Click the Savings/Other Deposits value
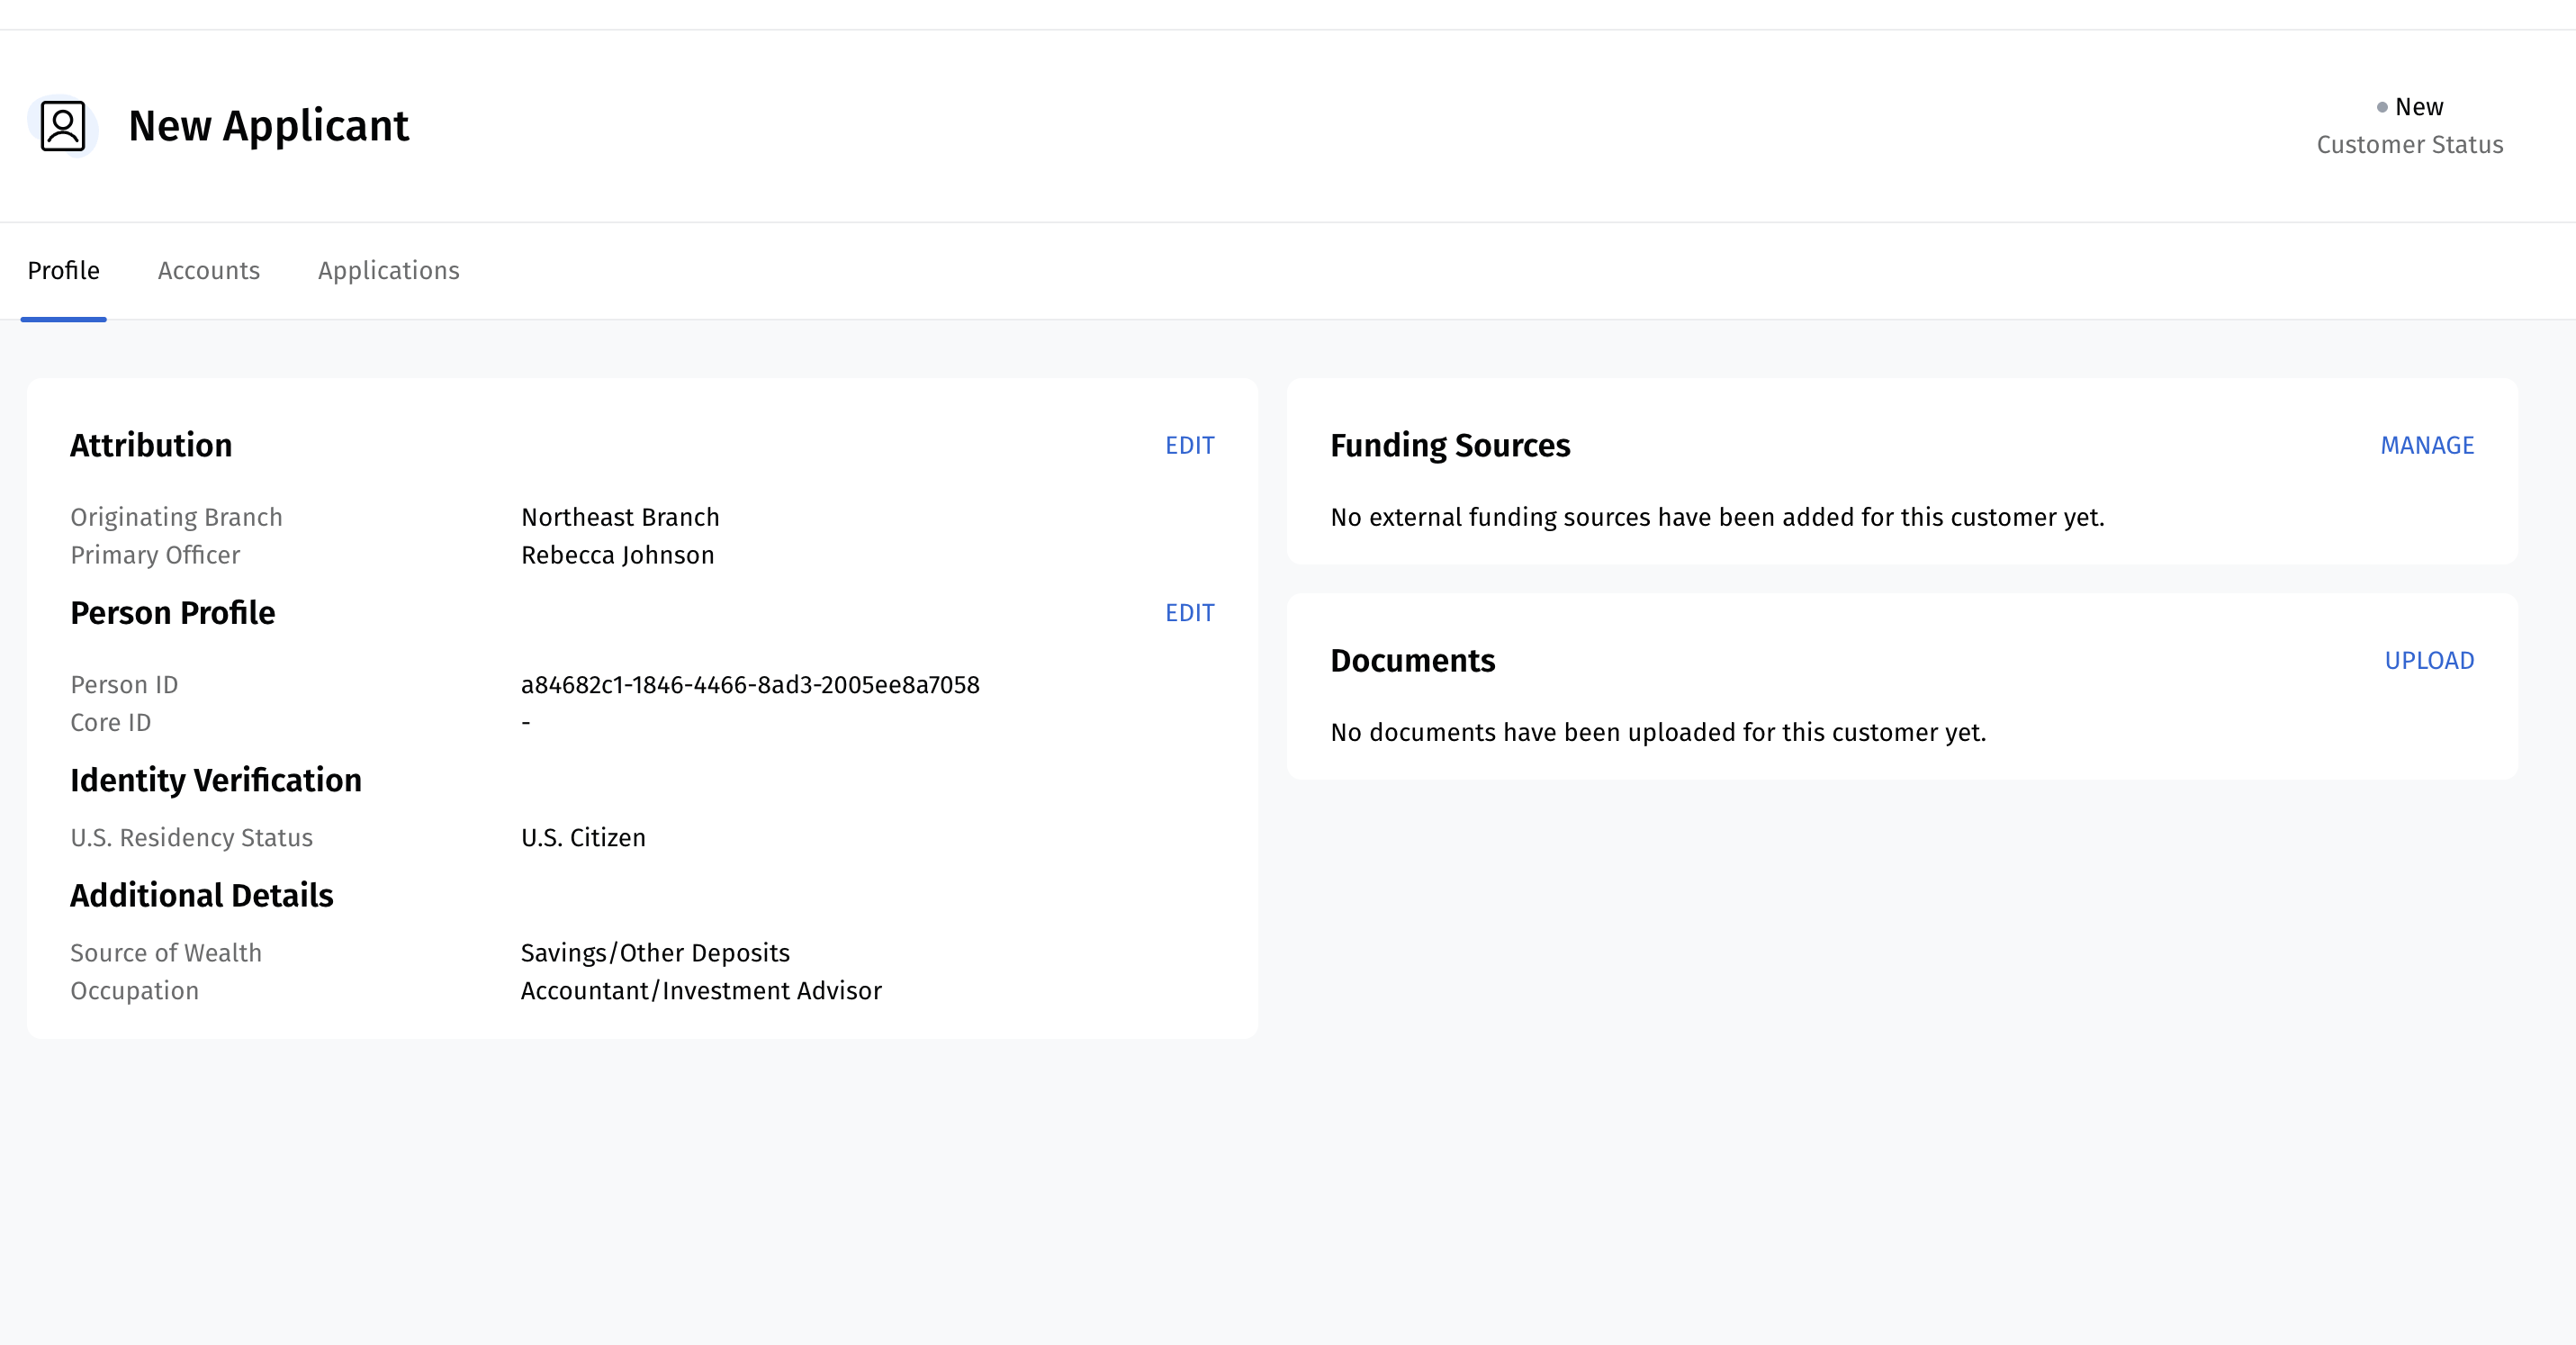The width and height of the screenshot is (2576, 1345). tap(655, 952)
